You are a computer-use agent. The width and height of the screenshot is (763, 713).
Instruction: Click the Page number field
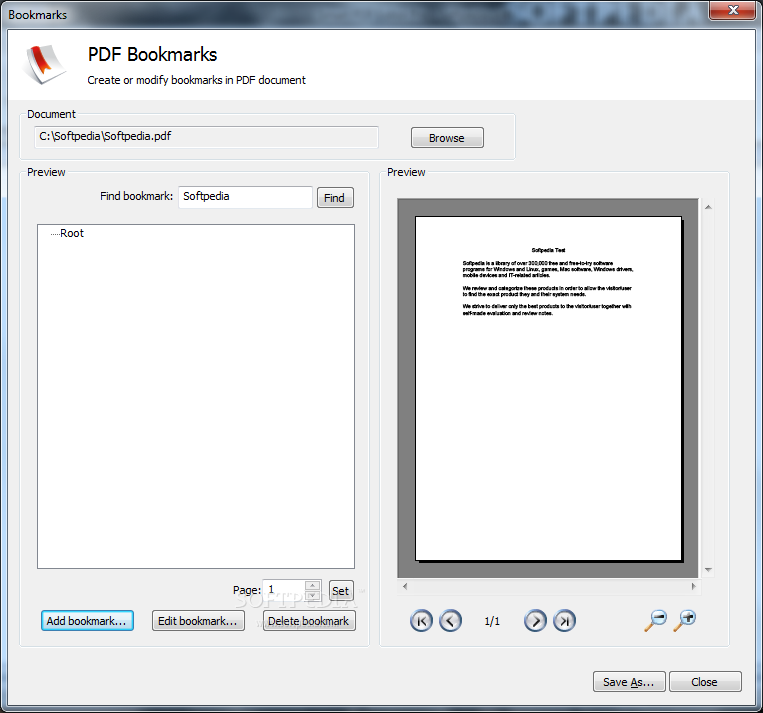click(x=284, y=590)
